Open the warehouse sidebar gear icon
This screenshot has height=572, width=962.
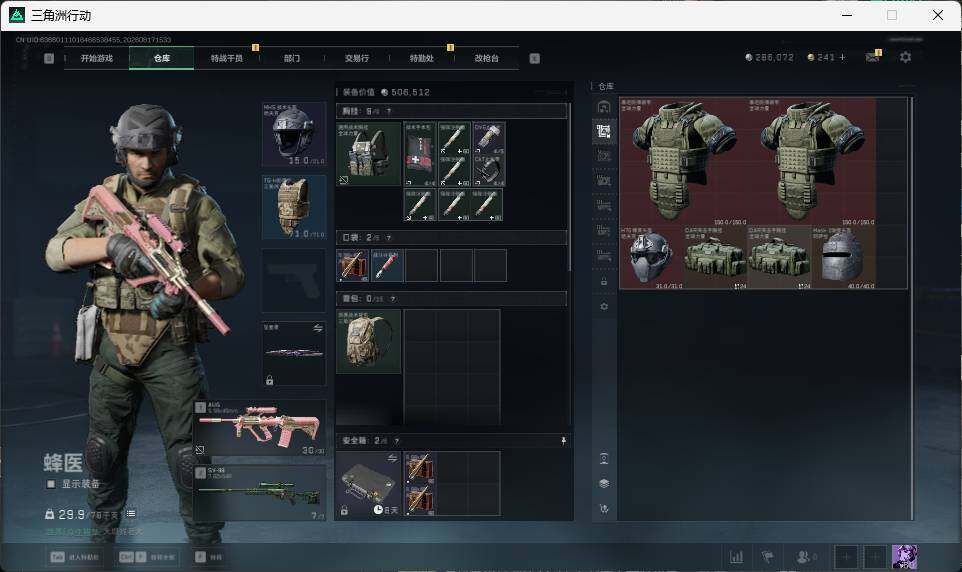(x=604, y=306)
